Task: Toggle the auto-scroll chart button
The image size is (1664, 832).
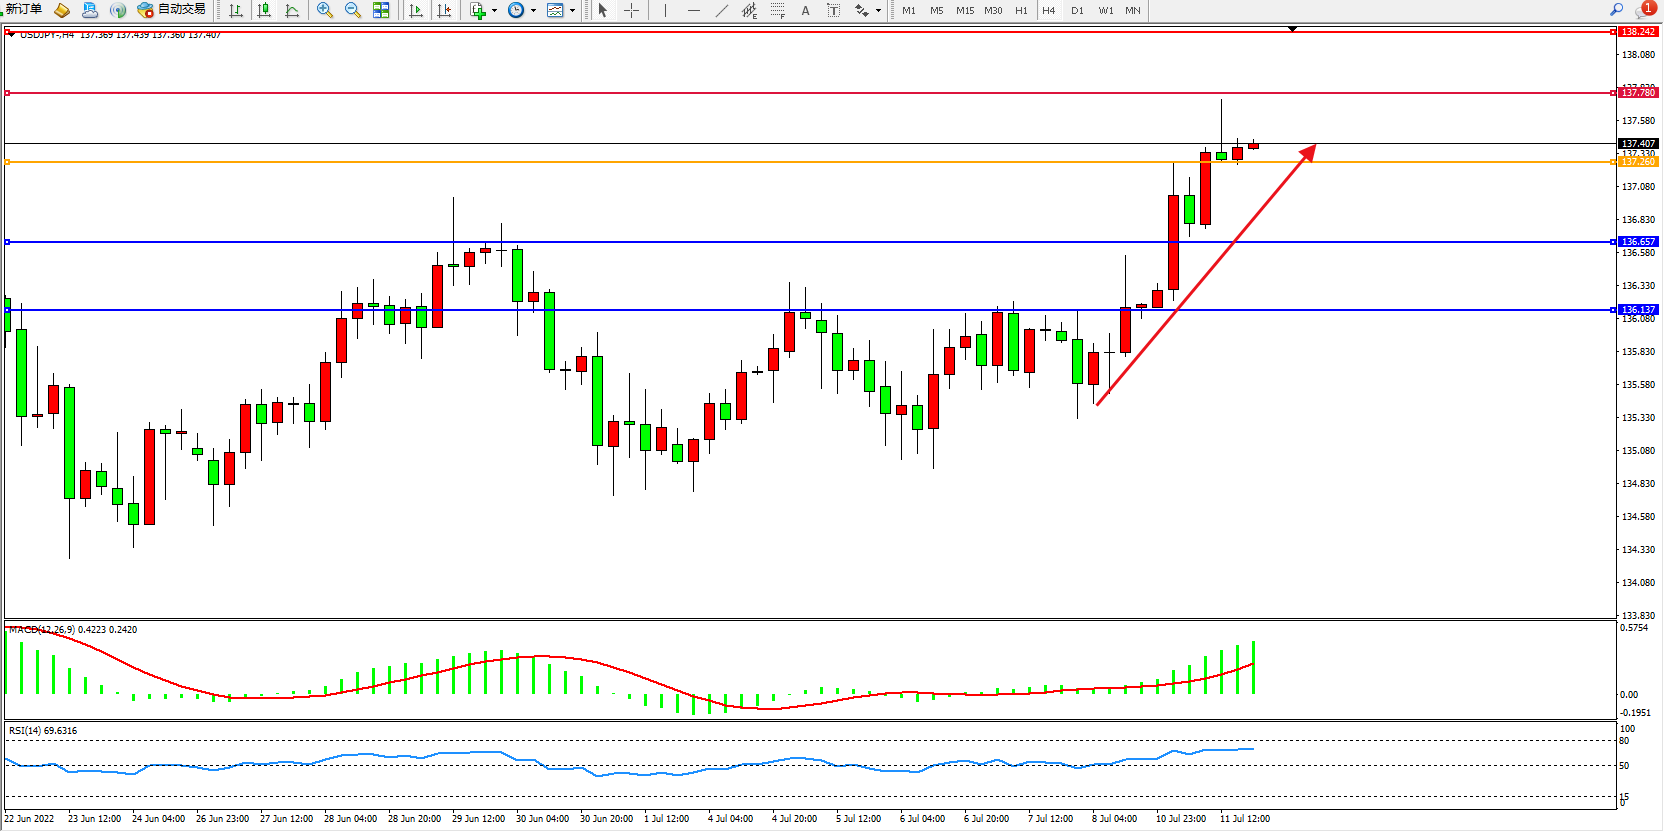Action: point(416,10)
